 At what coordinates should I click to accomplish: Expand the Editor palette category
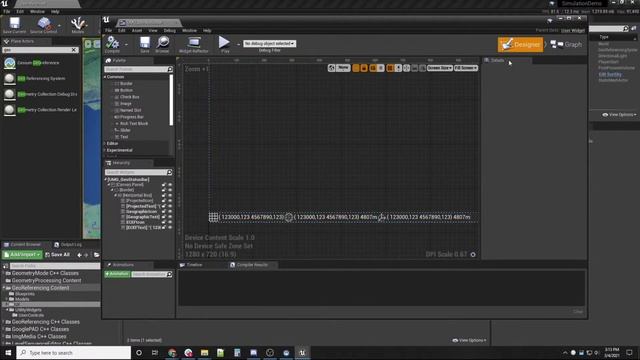(105, 144)
